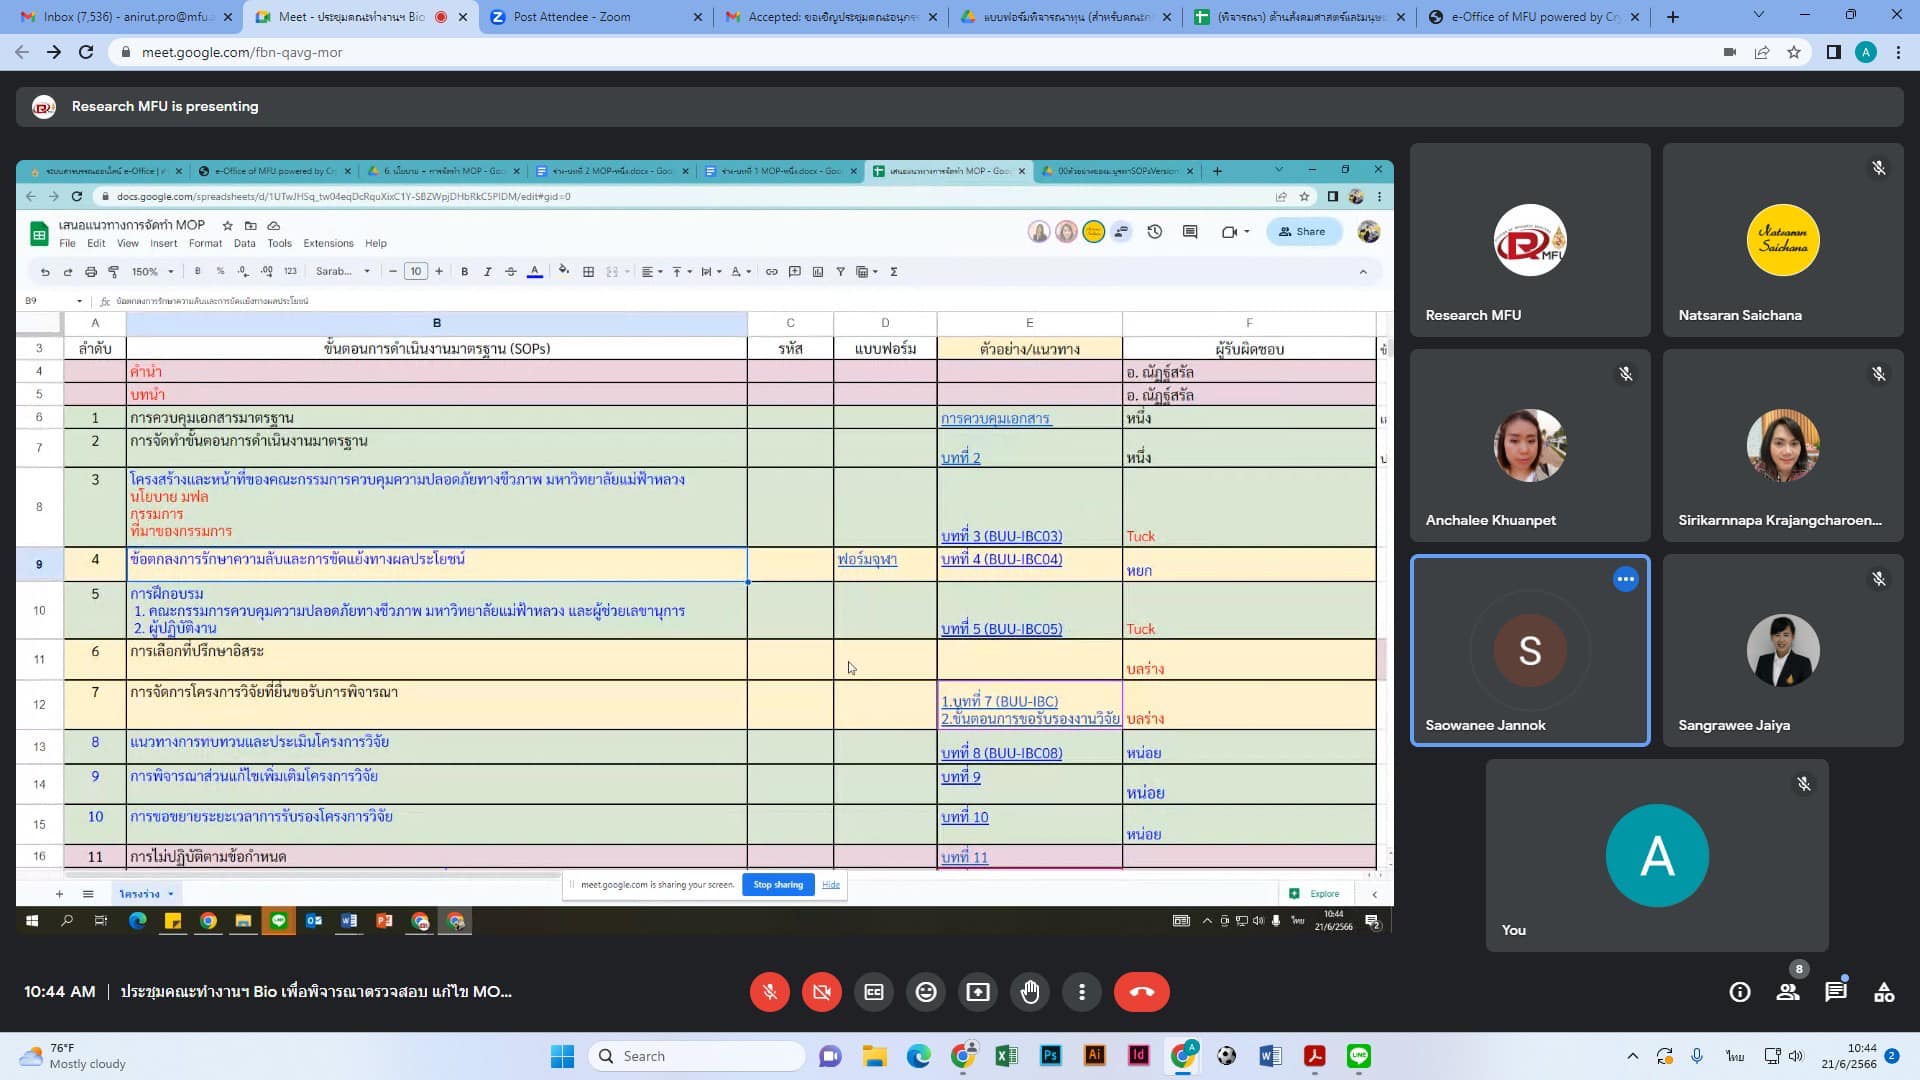Click the taskbar Search box

tap(697, 1056)
